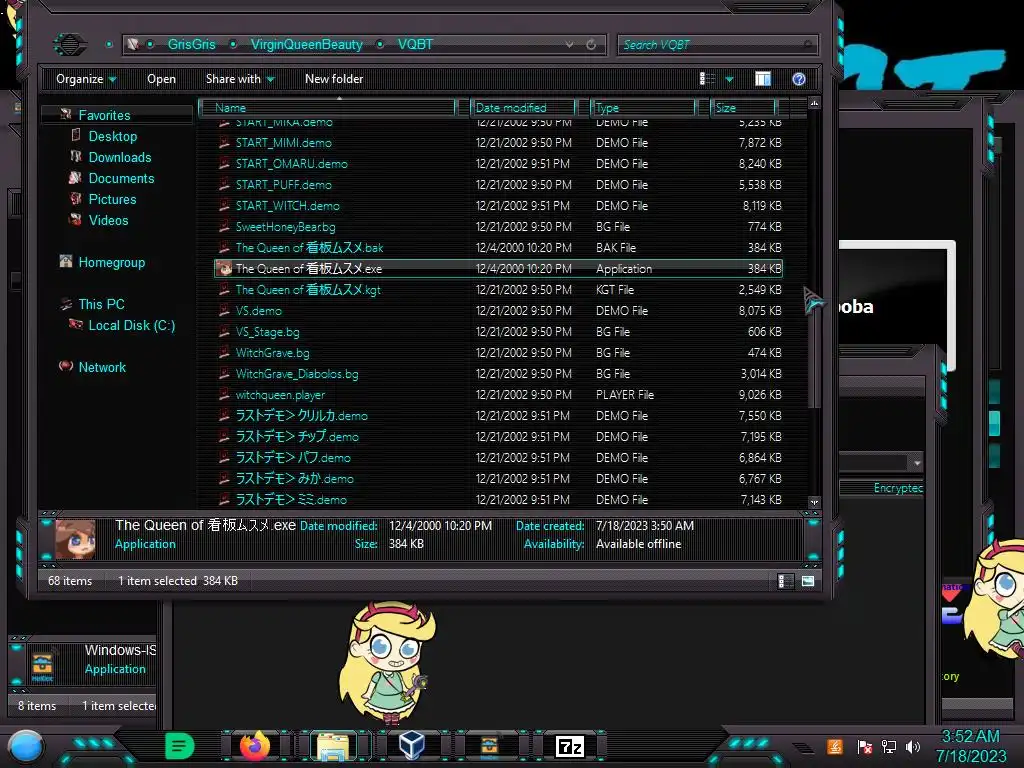Screen dimensions: 1024x768
Task: Refresh the folder with the reload icon
Action: [x=591, y=44]
